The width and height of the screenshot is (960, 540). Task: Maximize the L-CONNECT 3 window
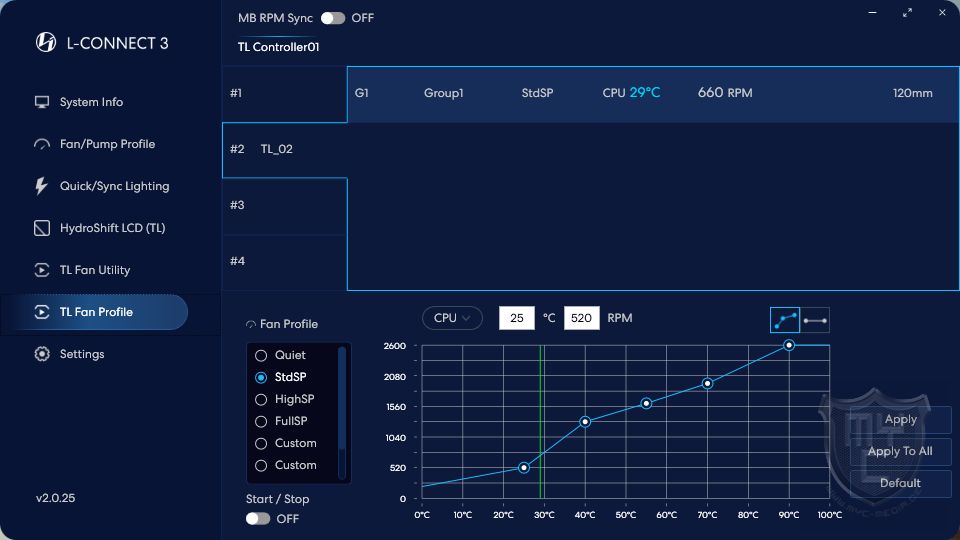pyautogui.click(x=907, y=13)
